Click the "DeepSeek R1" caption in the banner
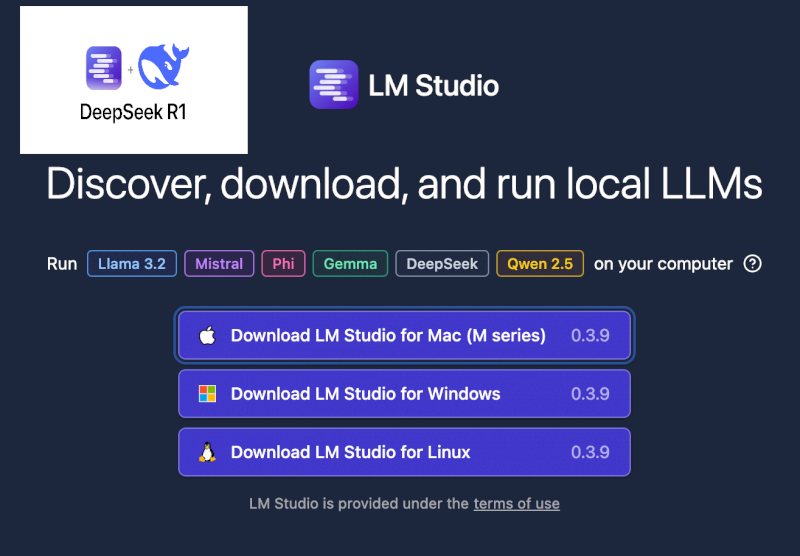The width and height of the screenshot is (800, 556). click(133, 112)
